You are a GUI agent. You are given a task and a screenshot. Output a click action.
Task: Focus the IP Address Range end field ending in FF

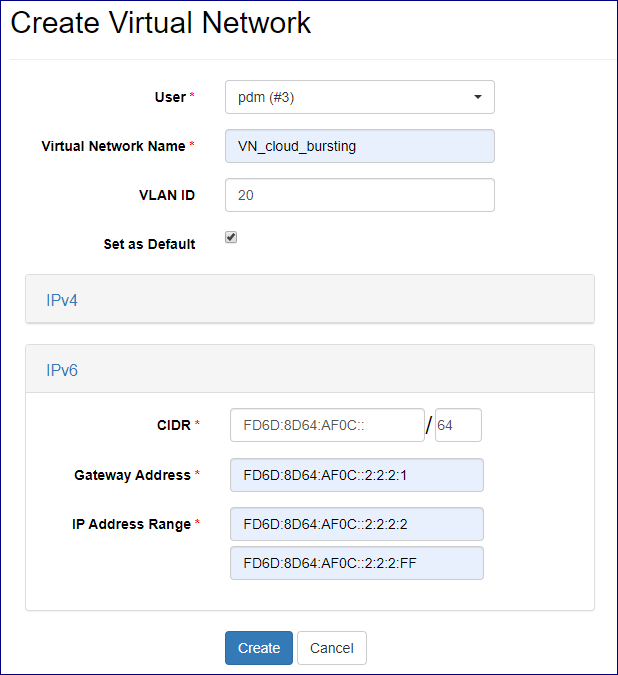pyautogui.click(x=356, y=563)
